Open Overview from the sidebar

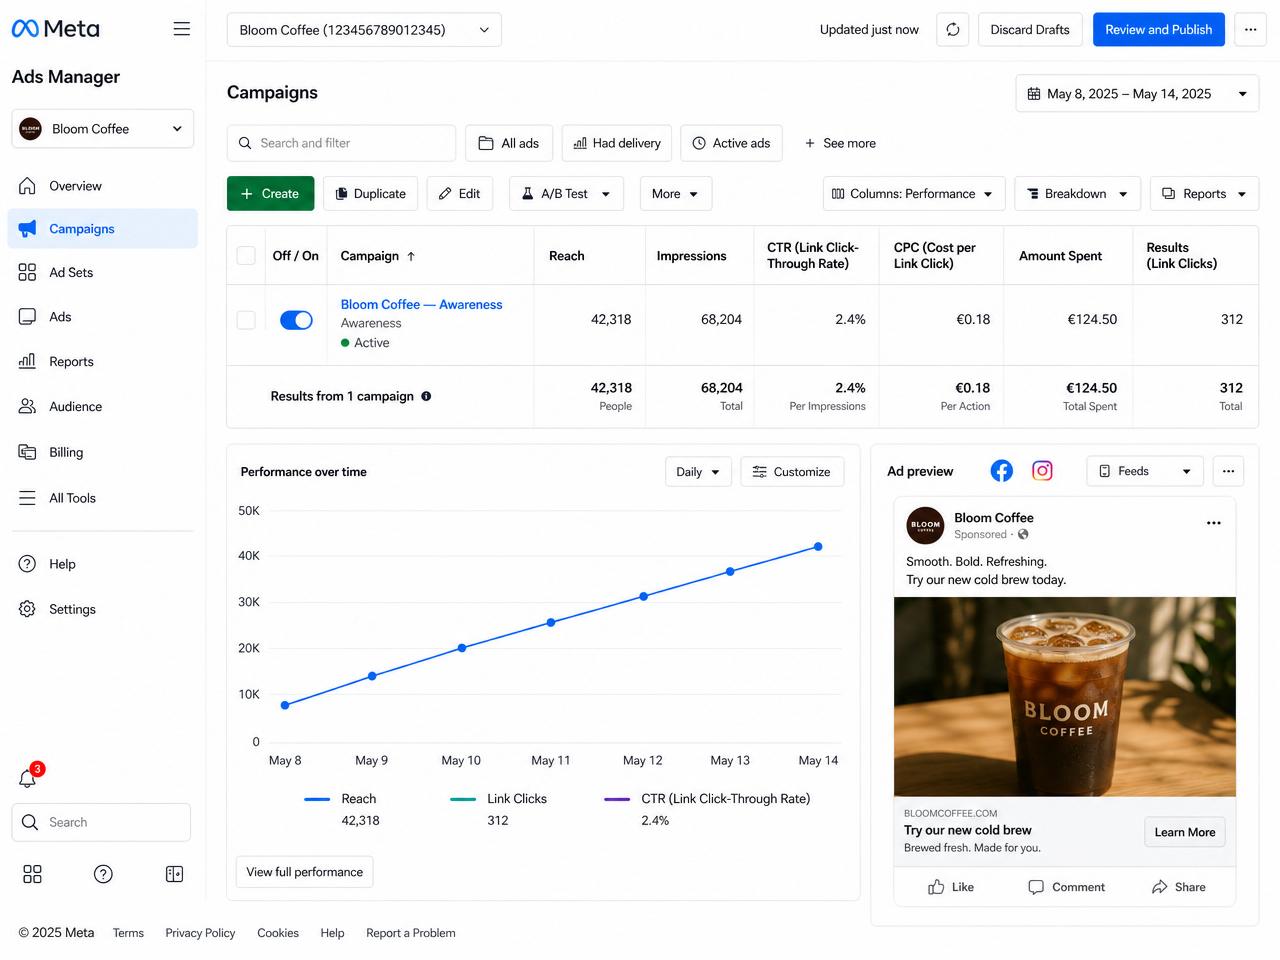[102, 186]
